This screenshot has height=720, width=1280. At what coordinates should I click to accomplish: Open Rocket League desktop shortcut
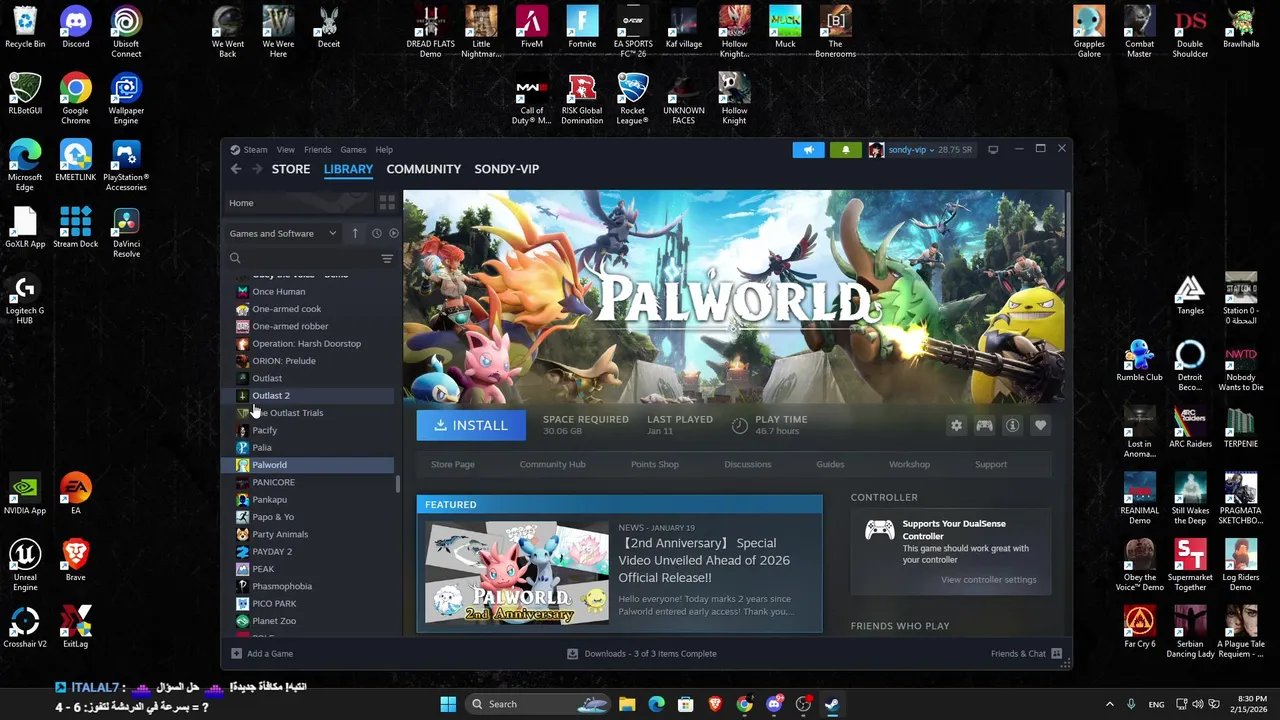(x=632, y=99)
